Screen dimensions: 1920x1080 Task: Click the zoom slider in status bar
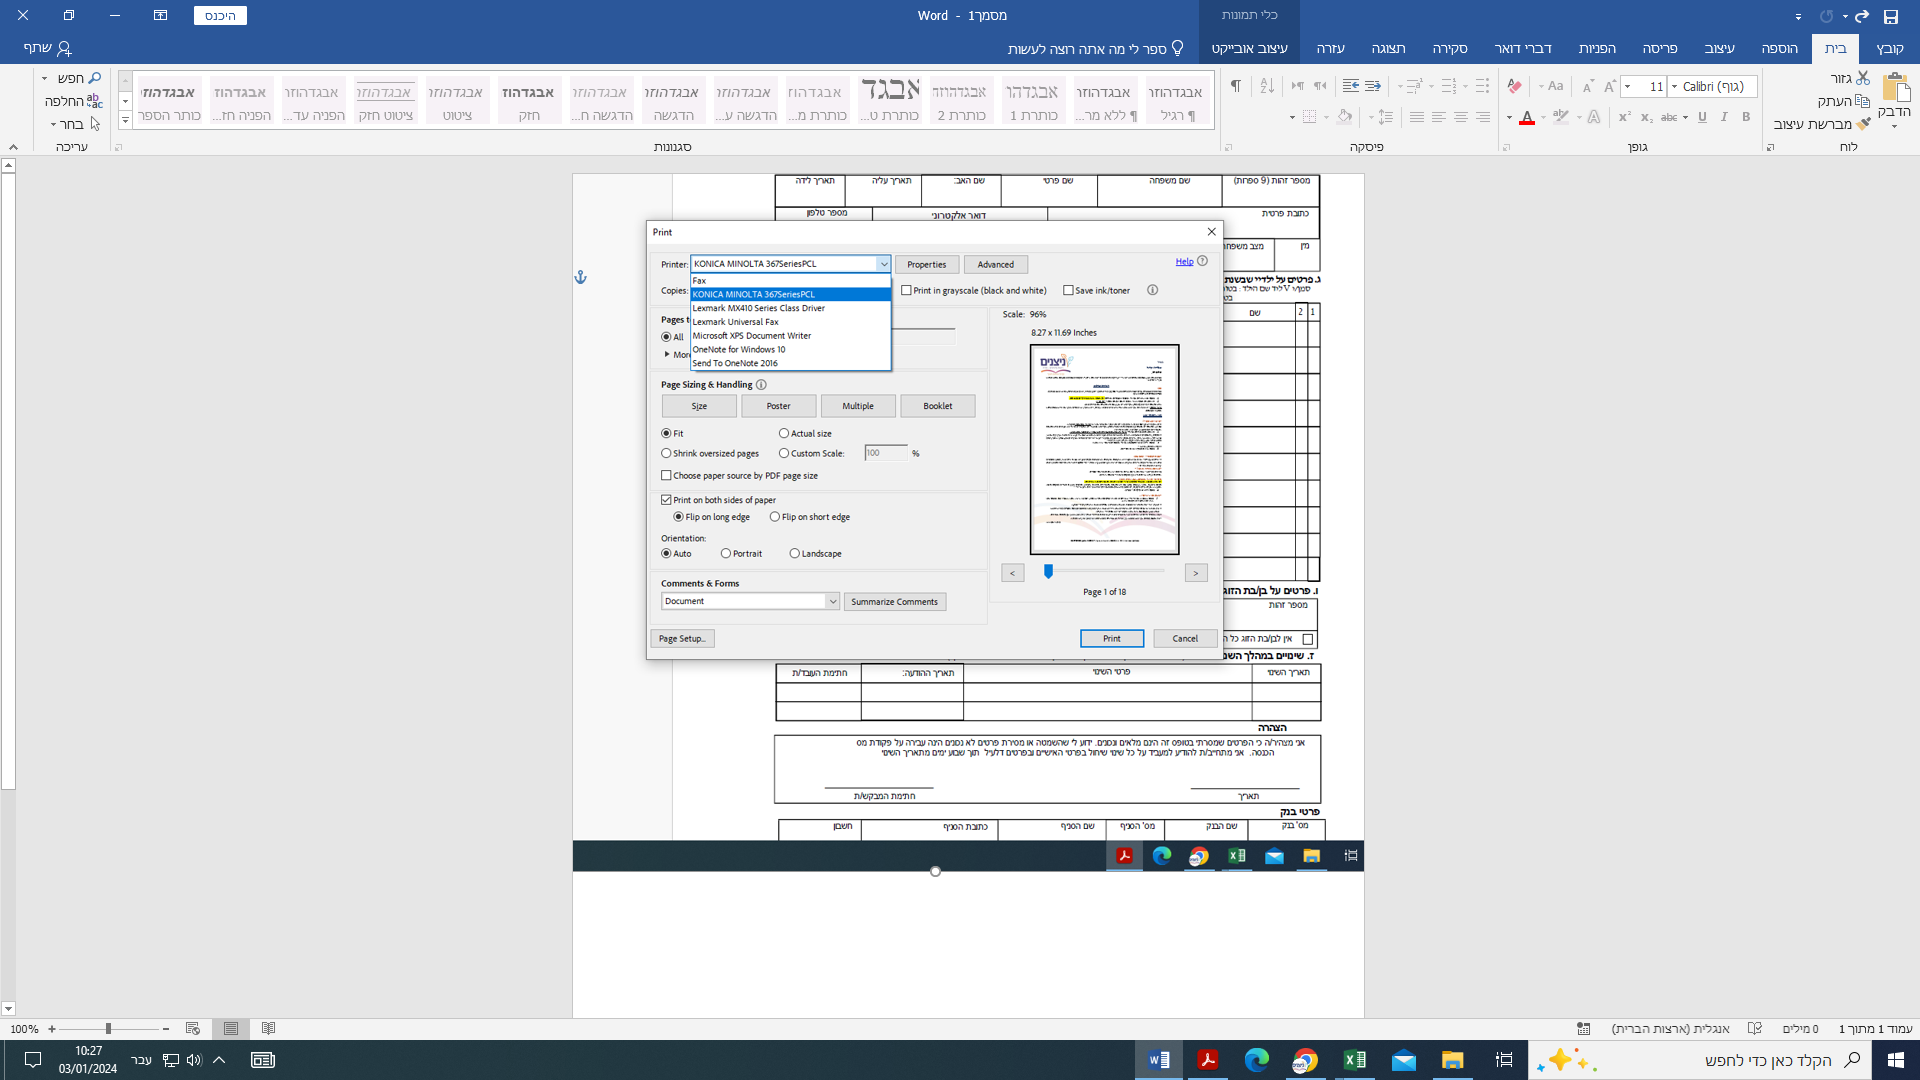pos(108,1029)
